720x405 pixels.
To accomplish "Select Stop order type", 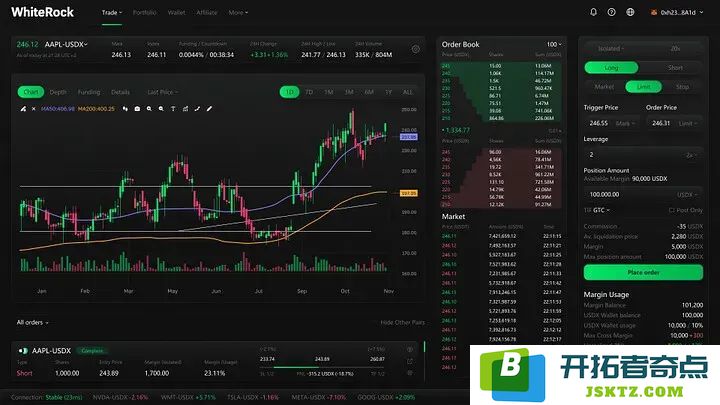I will point(682,87).
